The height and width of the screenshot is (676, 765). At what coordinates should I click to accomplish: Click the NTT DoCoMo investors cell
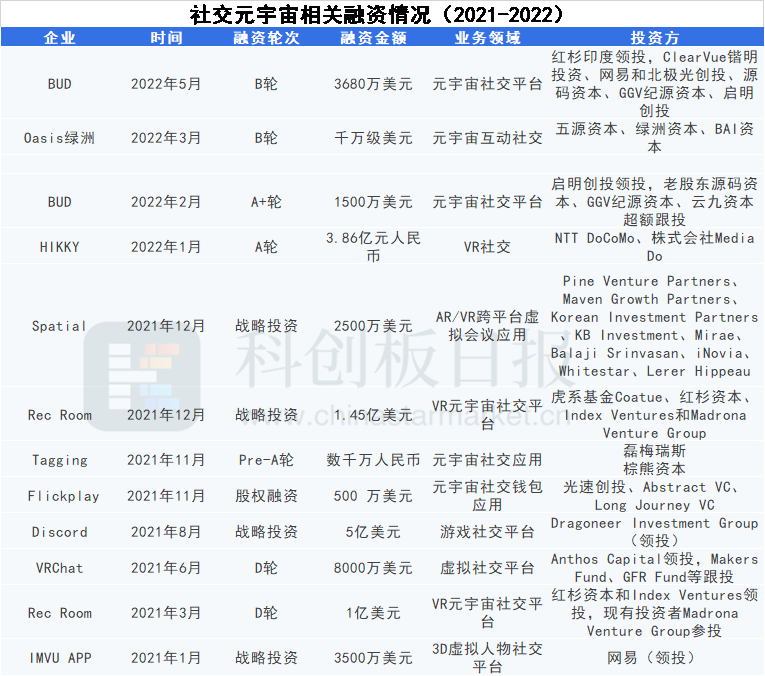pyautogui.click(x=655, y=247)
